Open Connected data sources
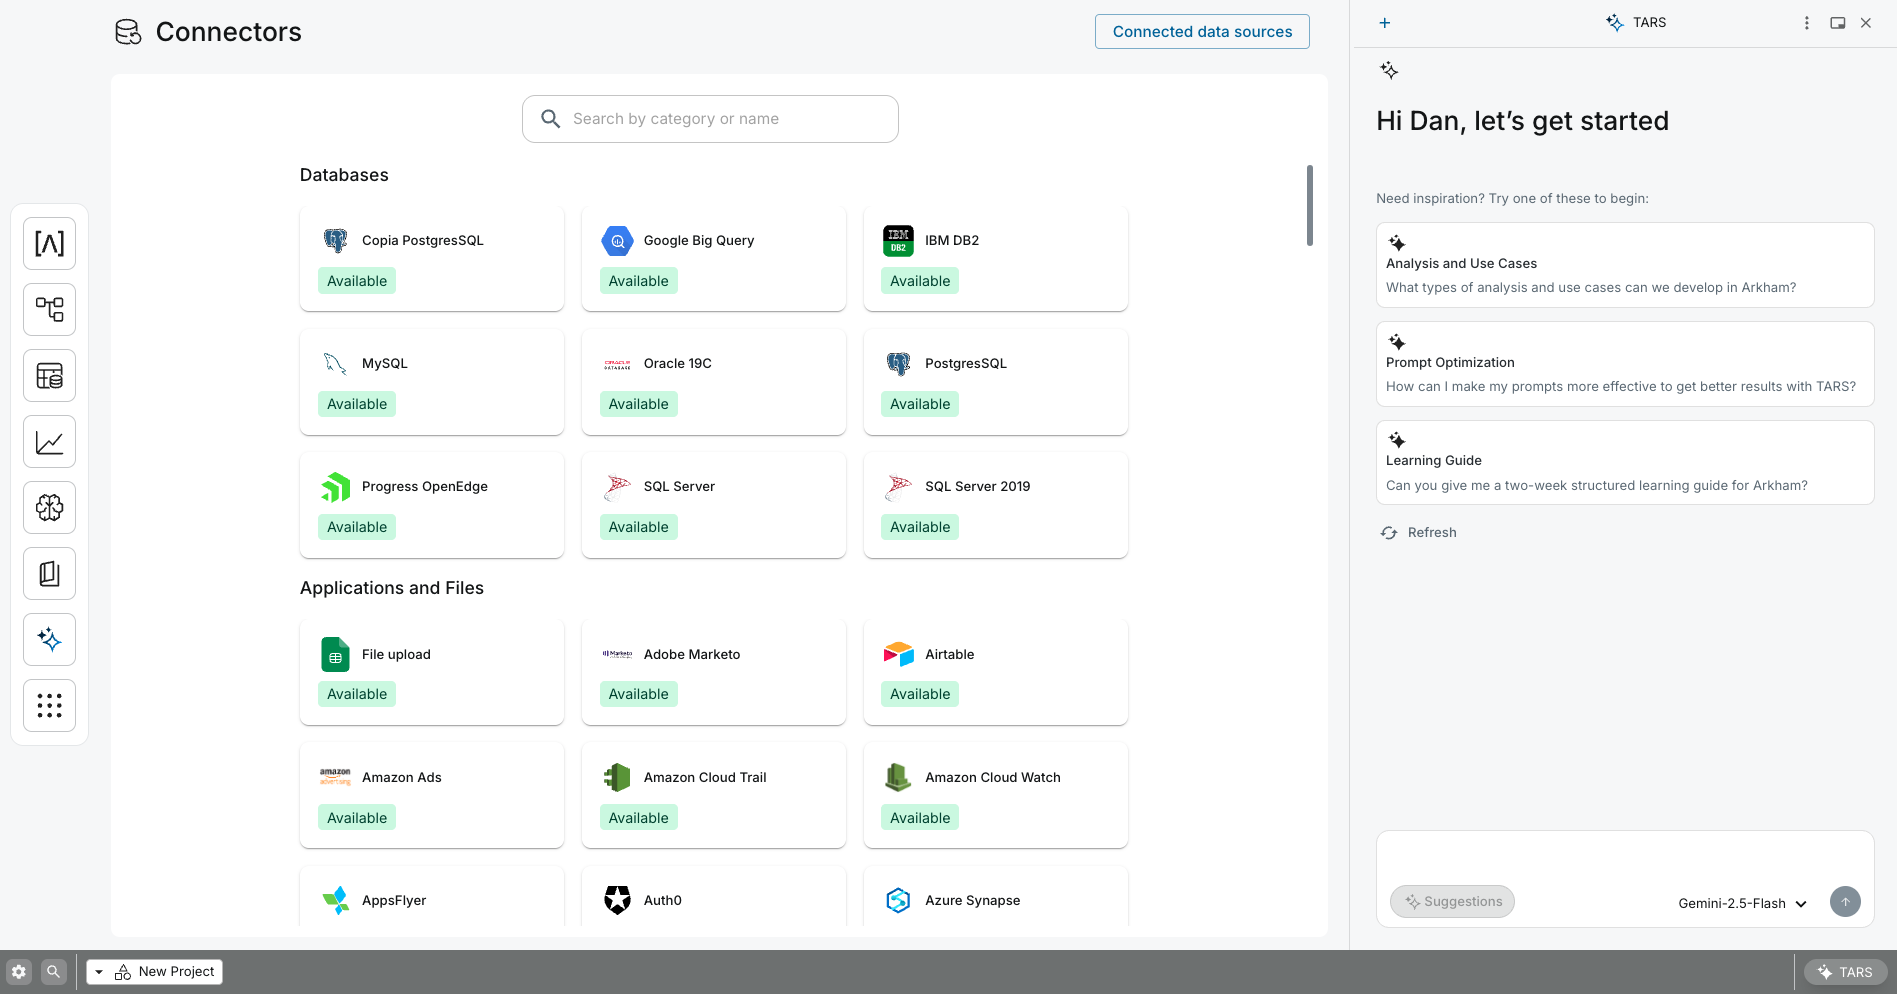Screen dimensions: 1897x994 (1202, 32)
